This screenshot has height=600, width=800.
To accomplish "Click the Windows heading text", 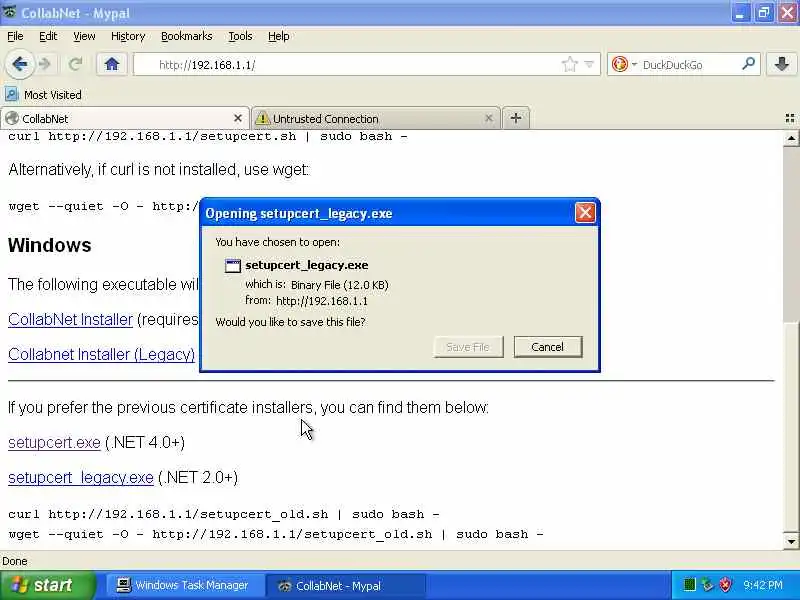I will [49, 245].
